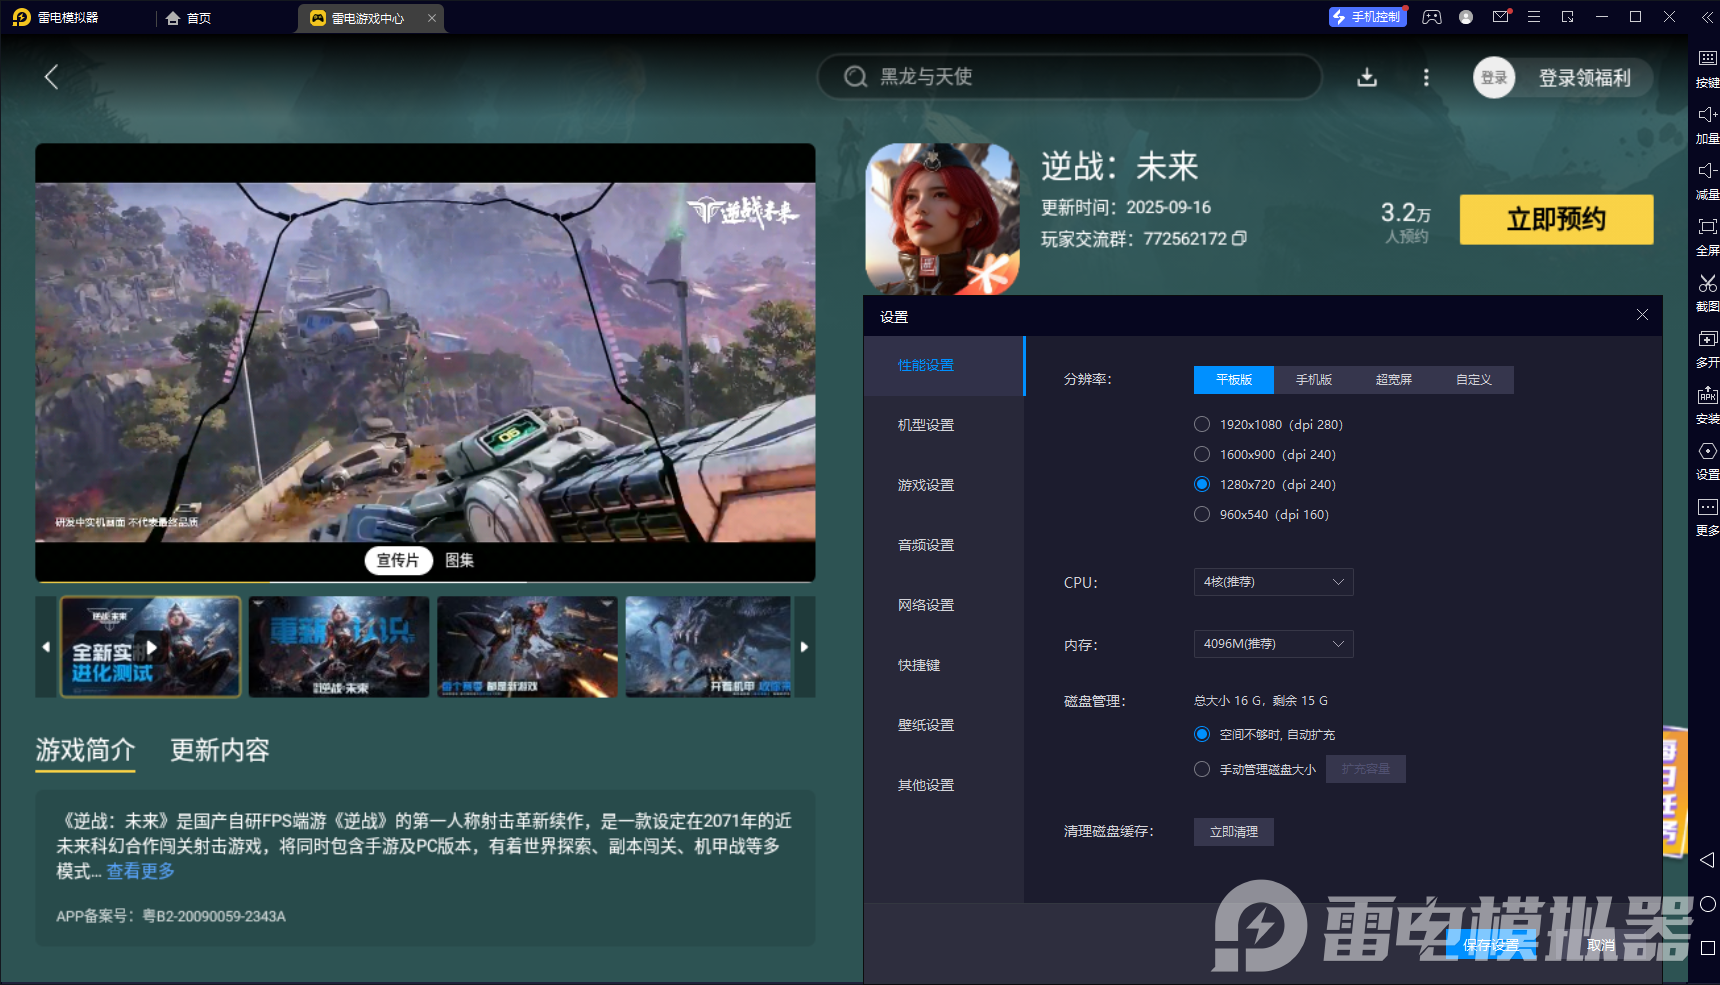Image resolution: width=1720 pixels, height=985 pixels.
Task: Select the 手机版 resolution tab
Action: (1313, 380)
